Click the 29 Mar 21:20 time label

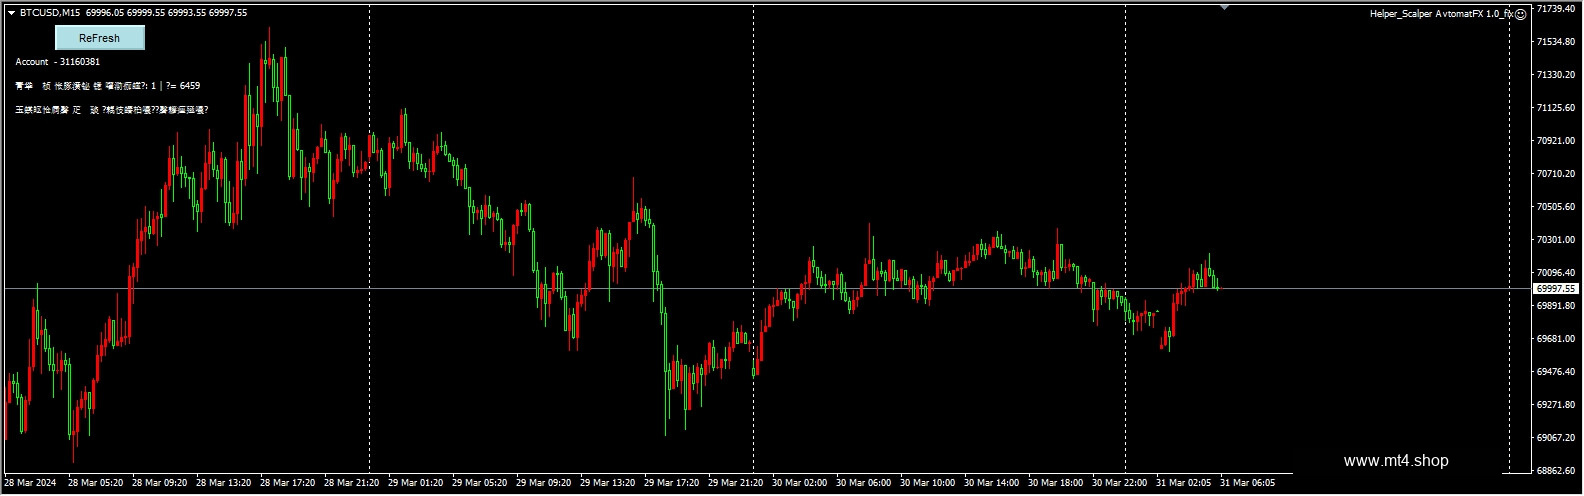(735, 482)
